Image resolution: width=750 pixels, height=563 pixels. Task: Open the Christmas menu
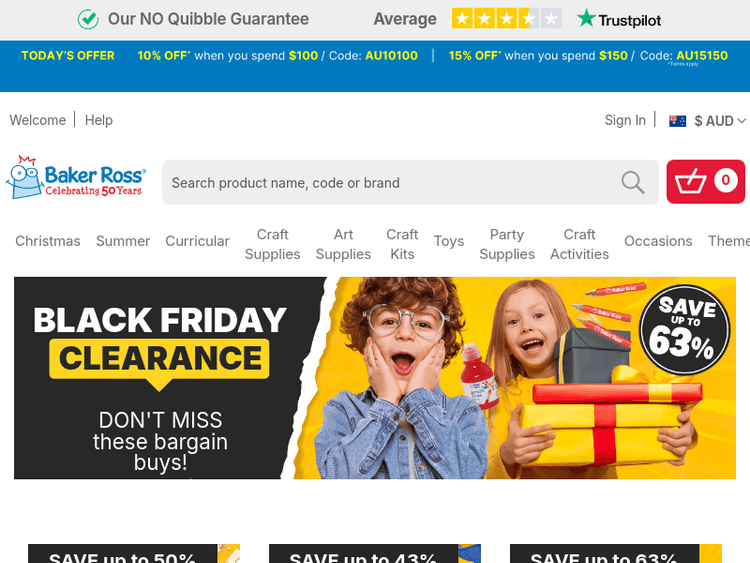[48, 241]
